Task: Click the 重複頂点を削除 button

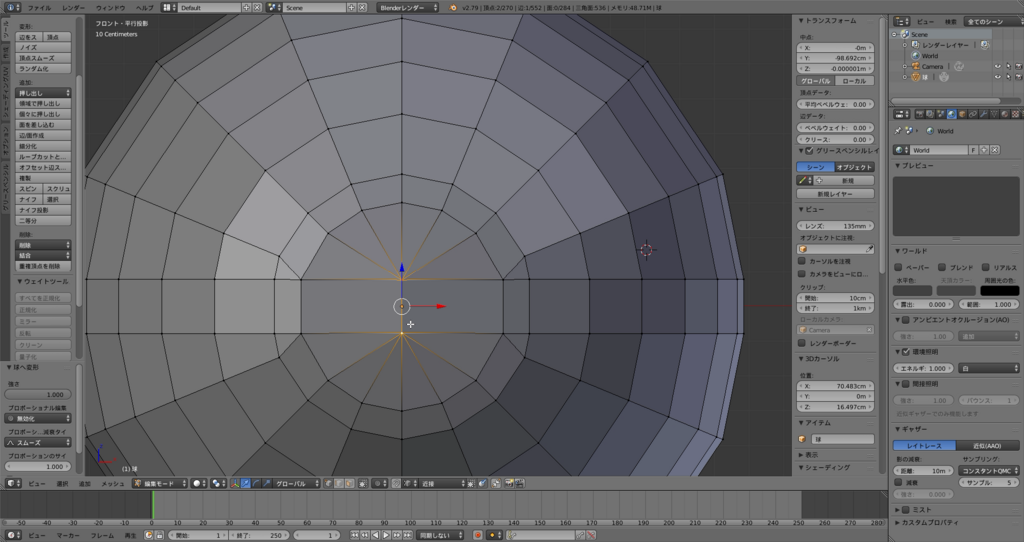Action: tap(43, 266)
